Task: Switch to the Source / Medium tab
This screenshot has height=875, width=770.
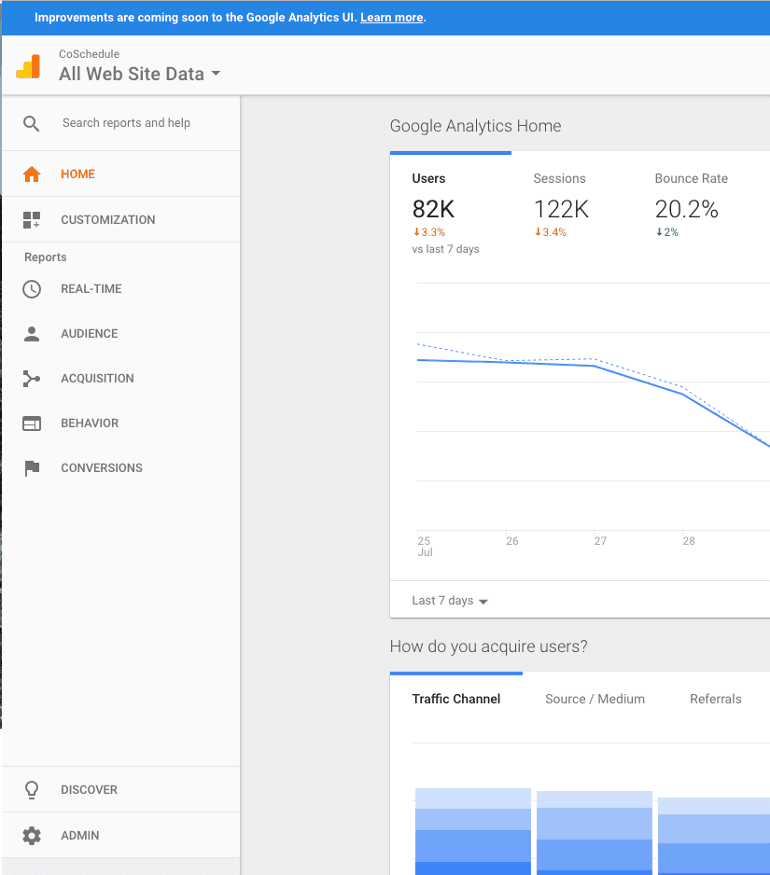Action: 595,699
